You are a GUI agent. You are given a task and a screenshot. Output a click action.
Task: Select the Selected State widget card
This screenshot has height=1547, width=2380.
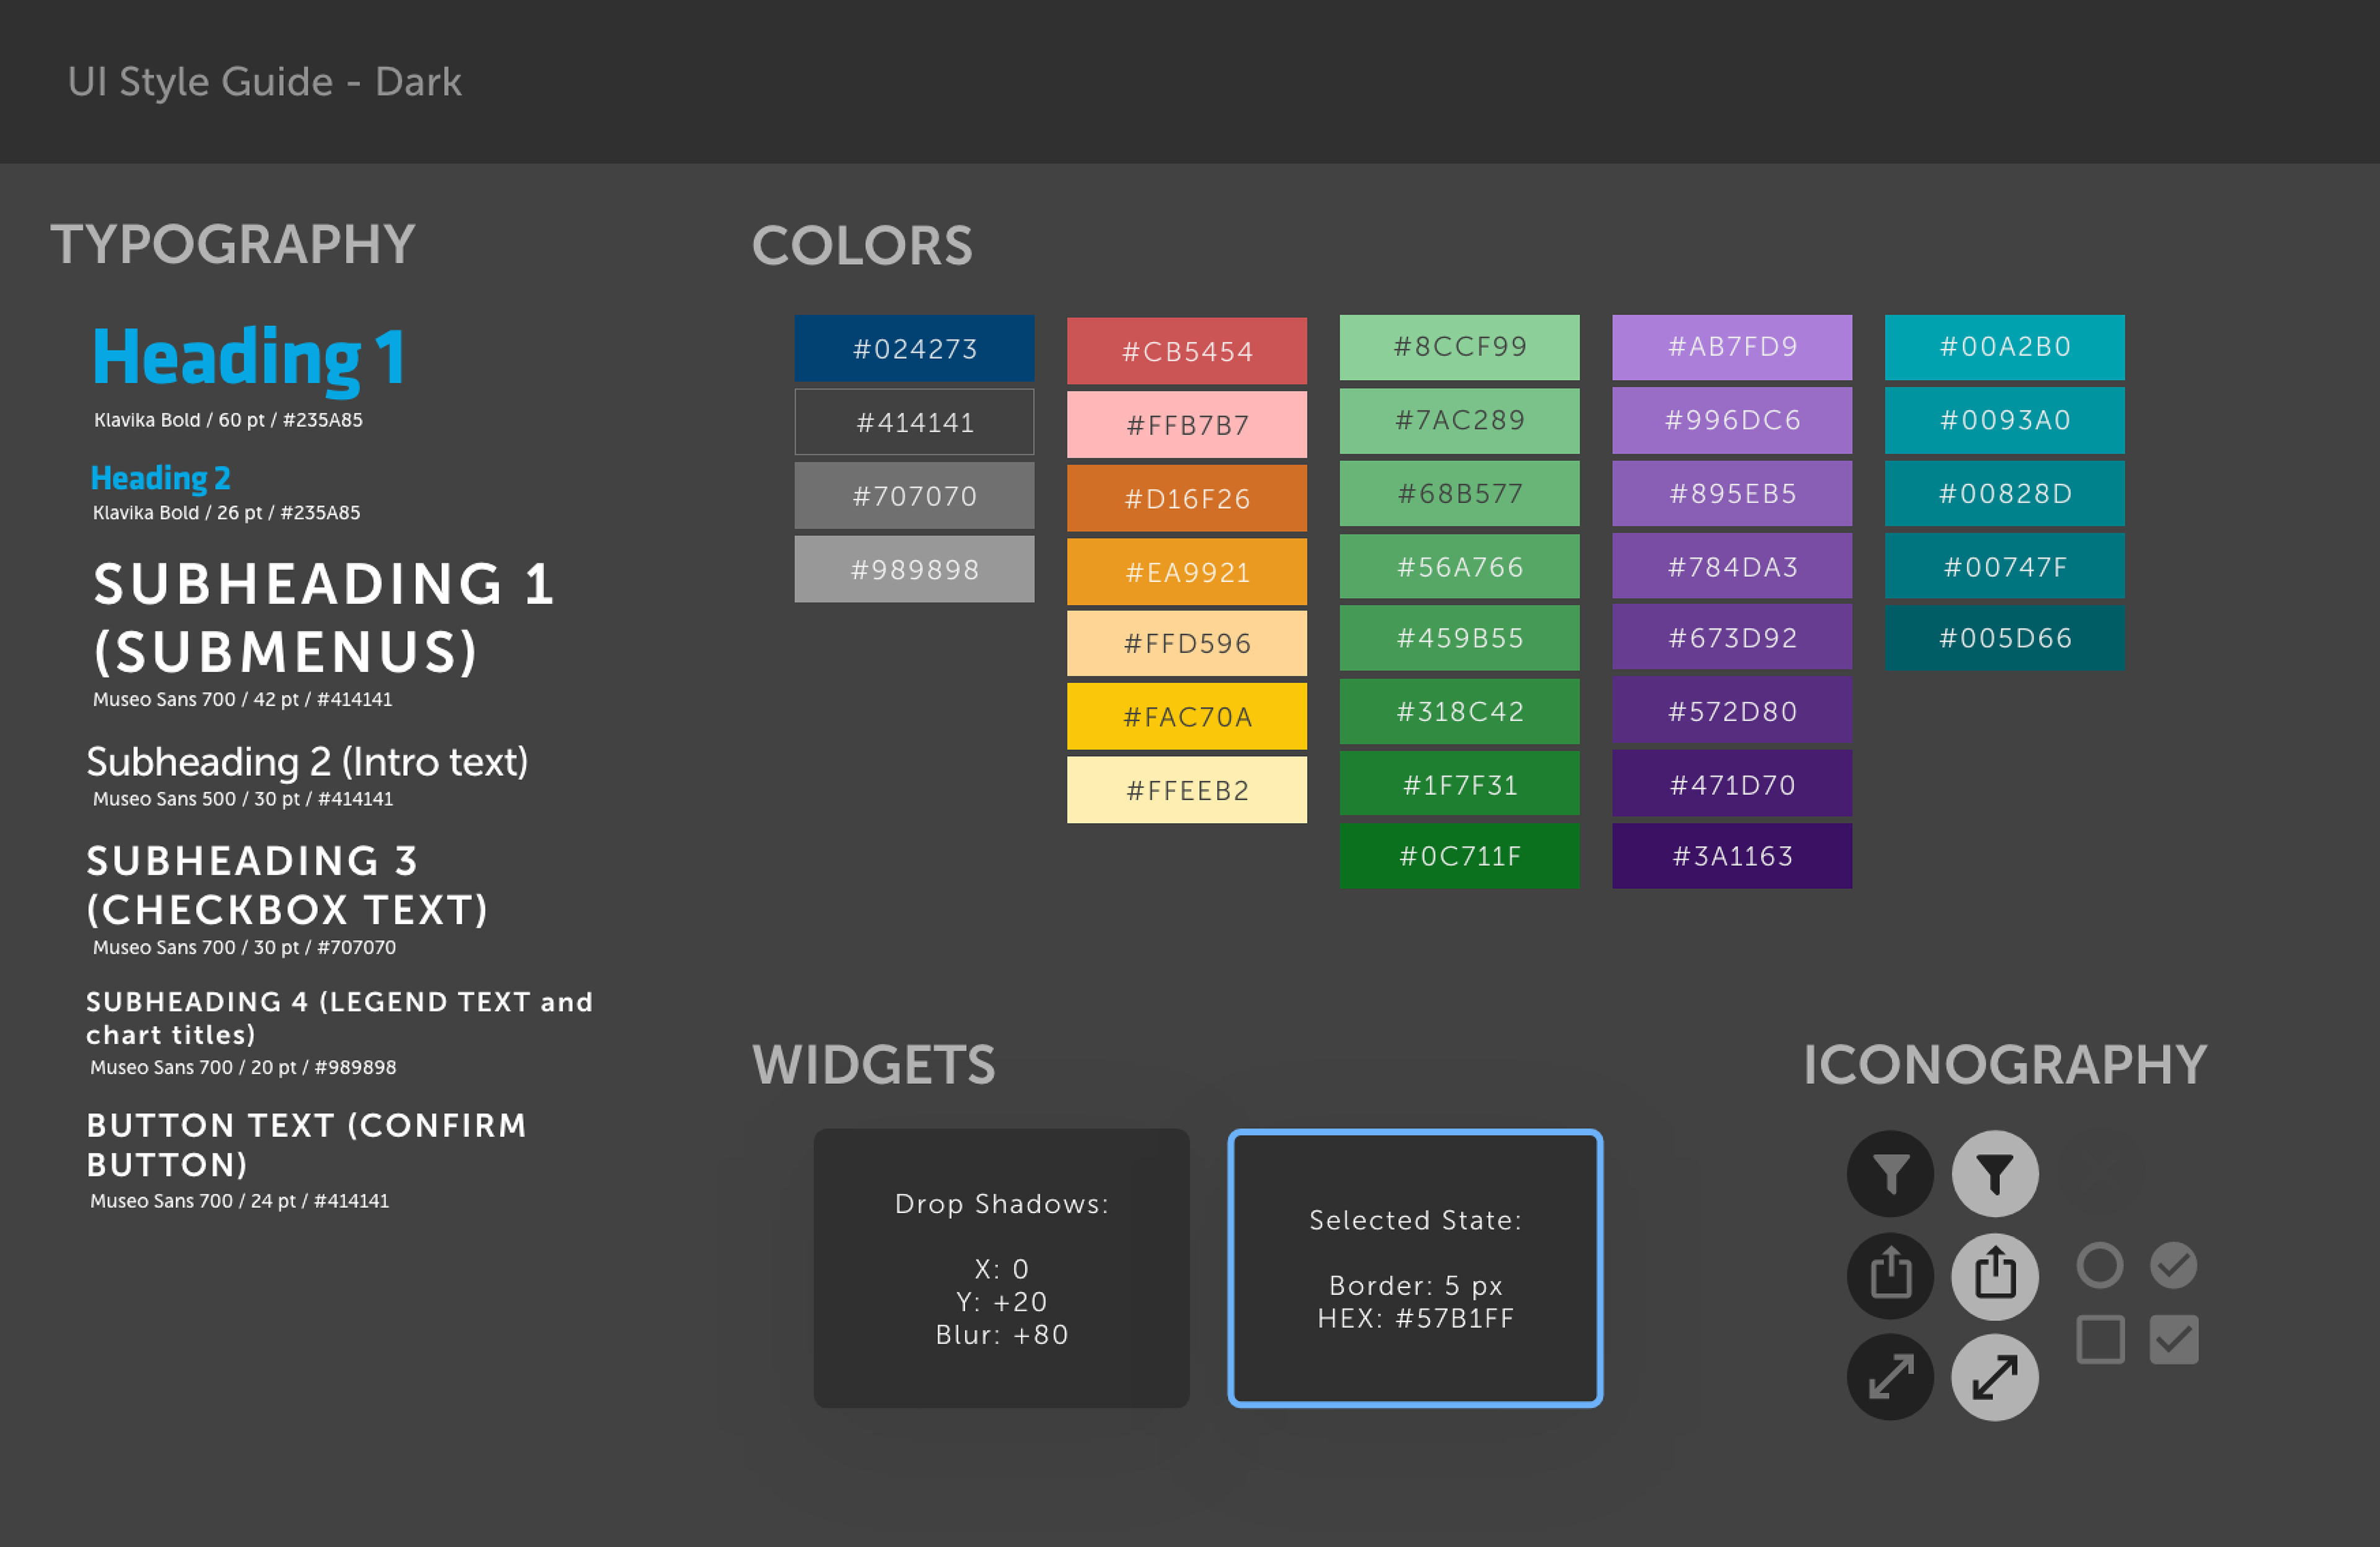1415,1268
